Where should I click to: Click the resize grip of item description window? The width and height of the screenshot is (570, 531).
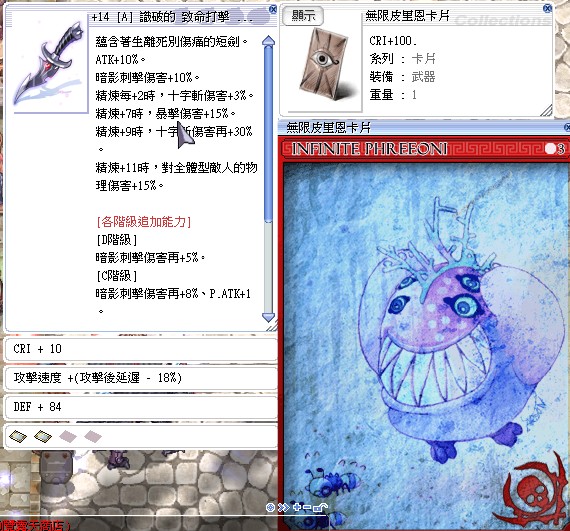[272, 326]
